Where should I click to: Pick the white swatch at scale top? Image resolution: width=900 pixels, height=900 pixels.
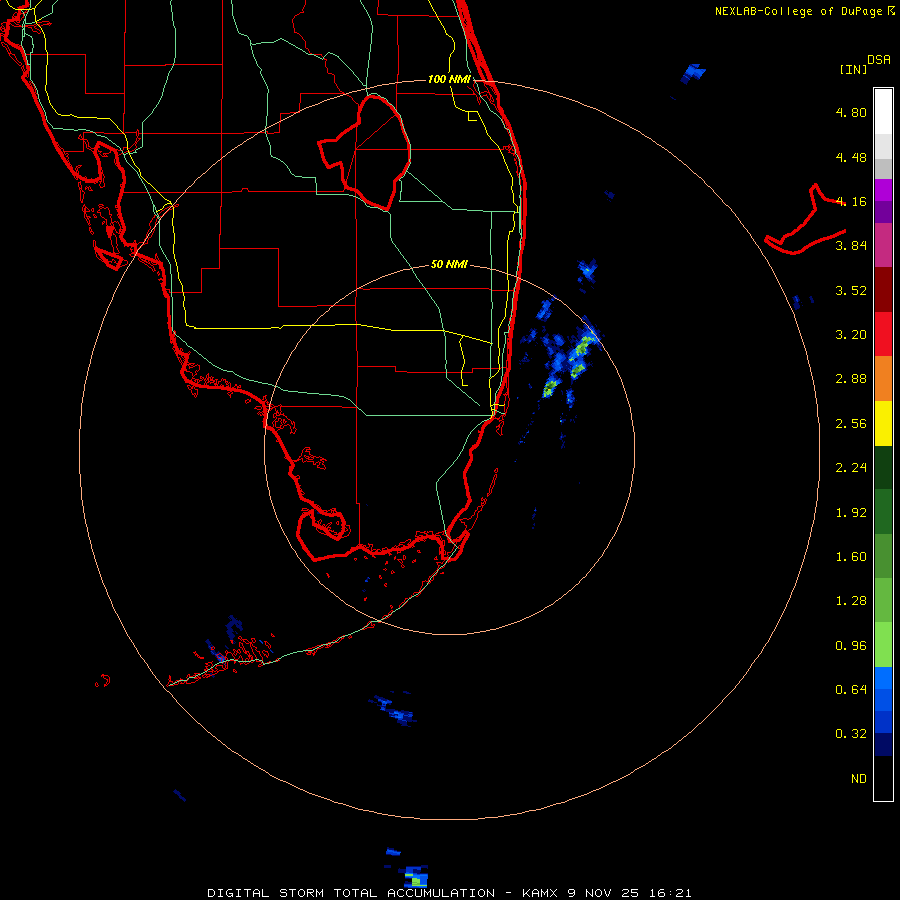point(883,111)
